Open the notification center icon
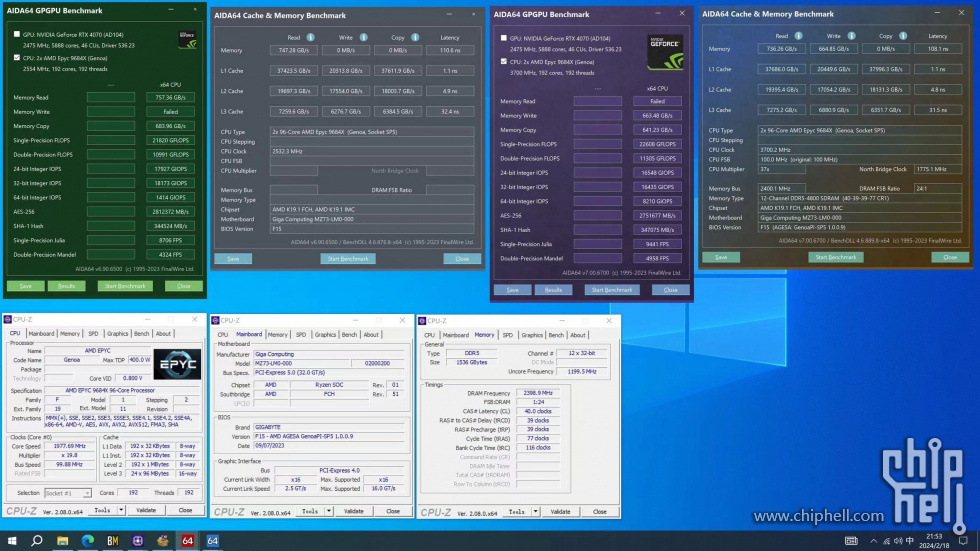 pos(964,540)
